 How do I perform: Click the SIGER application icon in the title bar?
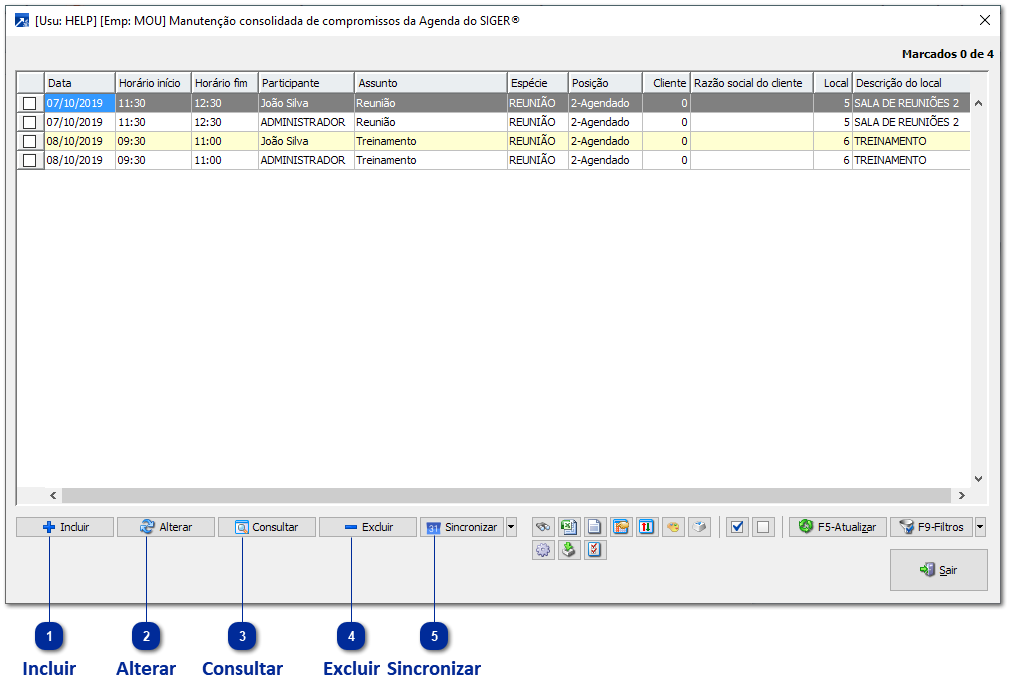tap(22, 21)
